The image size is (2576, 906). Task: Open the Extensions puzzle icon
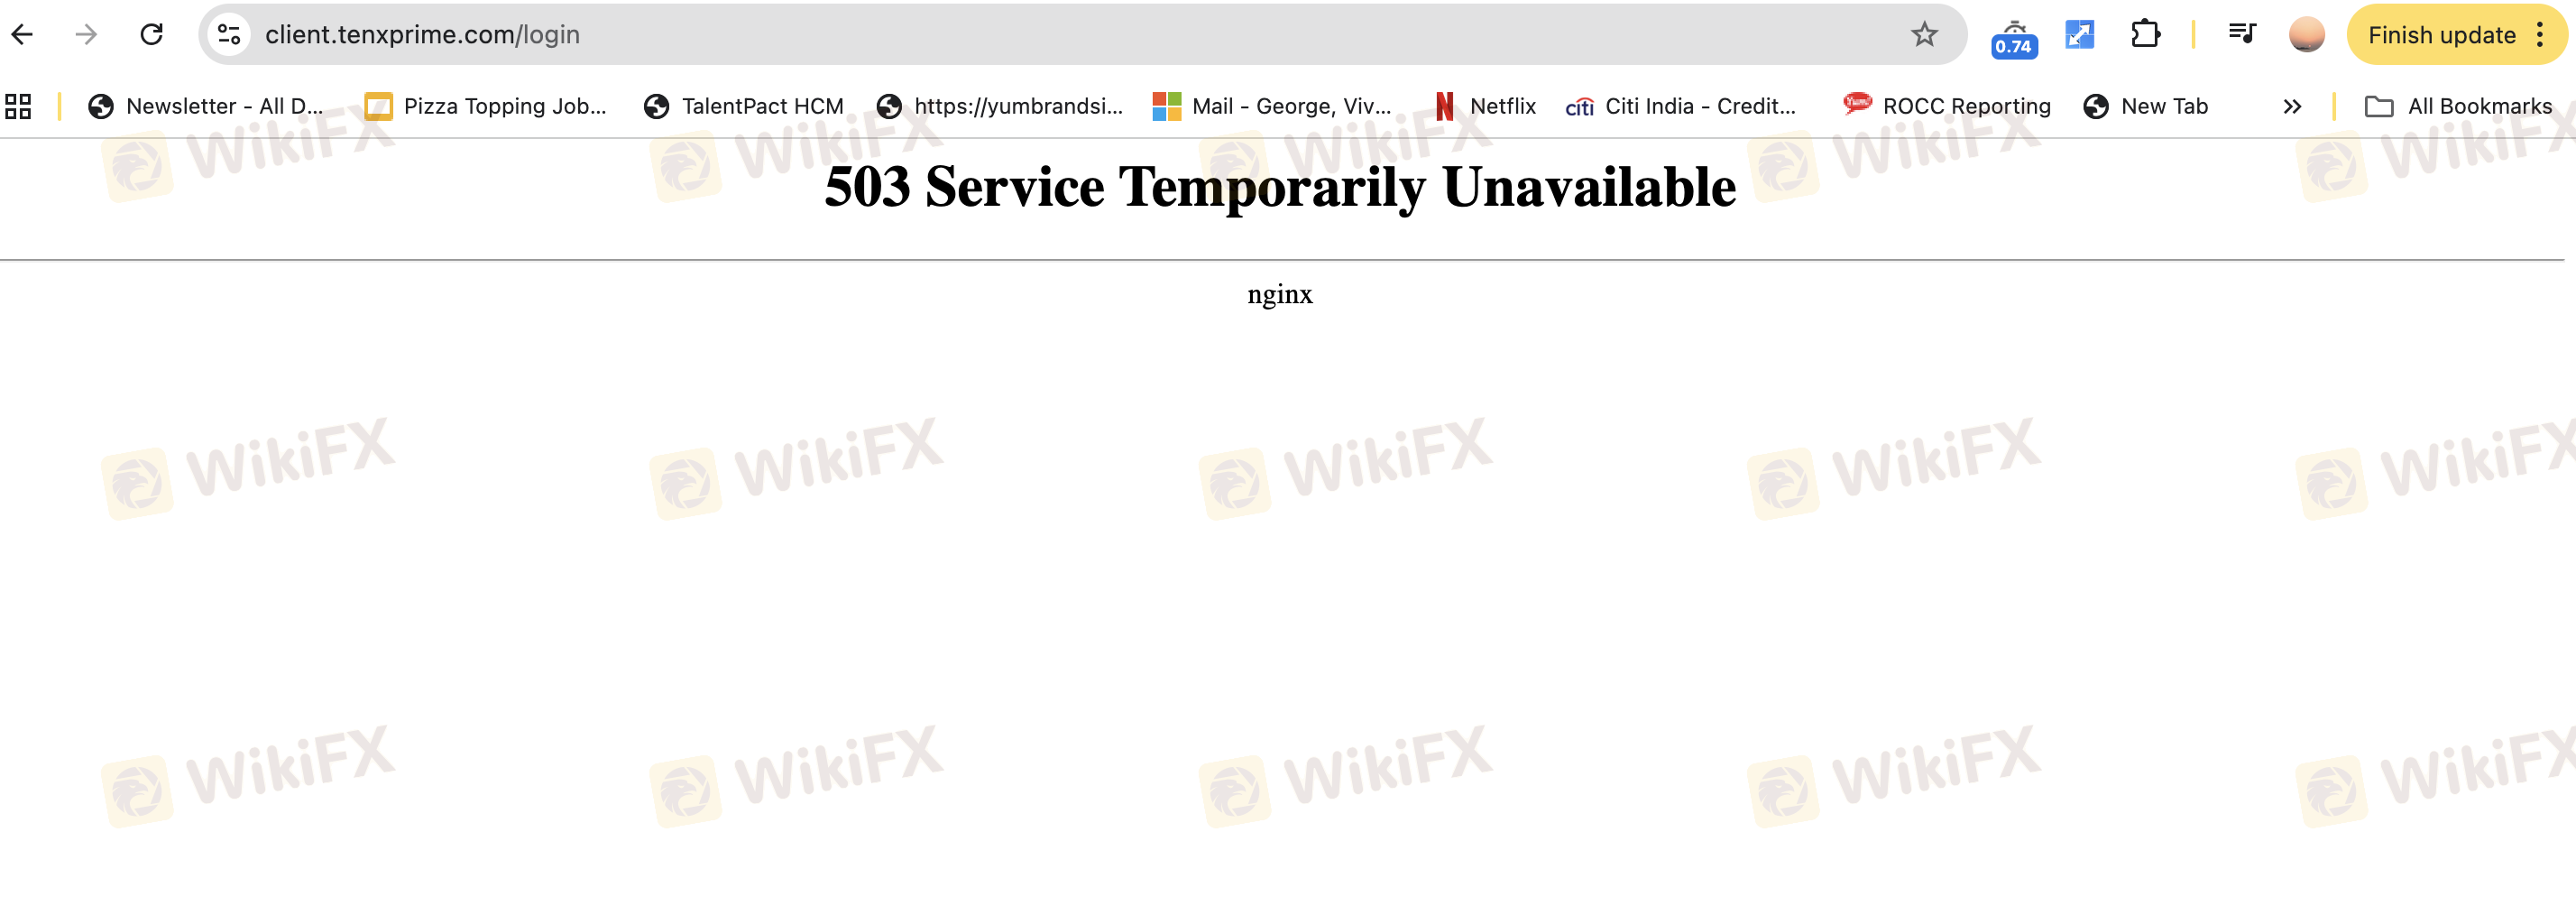tap(2145, 35)
